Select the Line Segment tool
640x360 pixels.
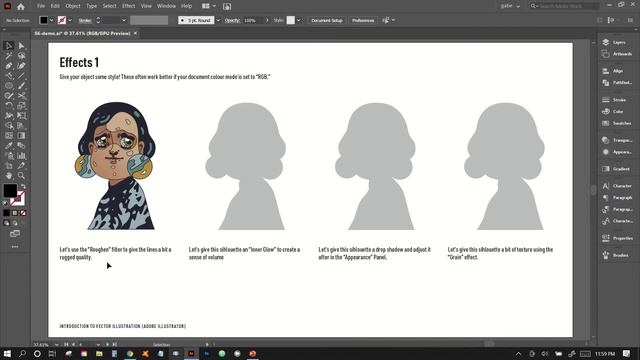tap(21, 76)
